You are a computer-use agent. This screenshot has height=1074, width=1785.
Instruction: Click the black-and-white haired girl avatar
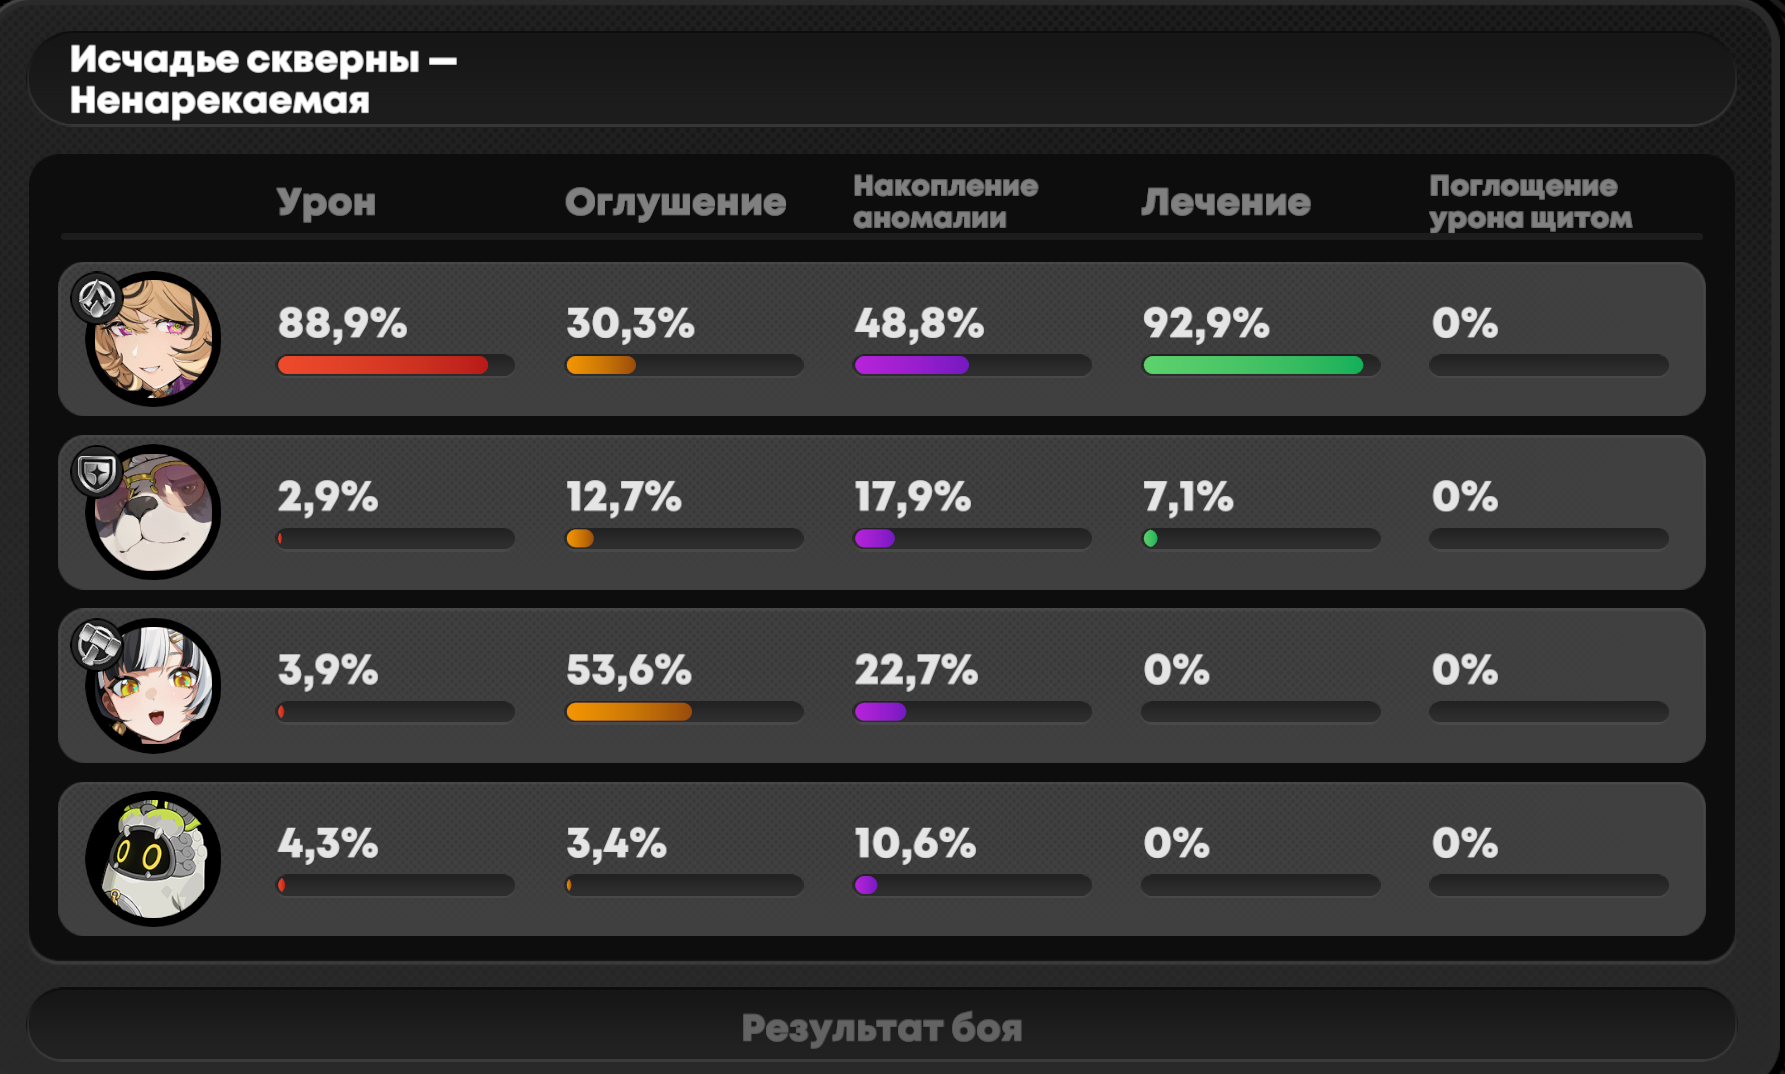click(156, 688)
